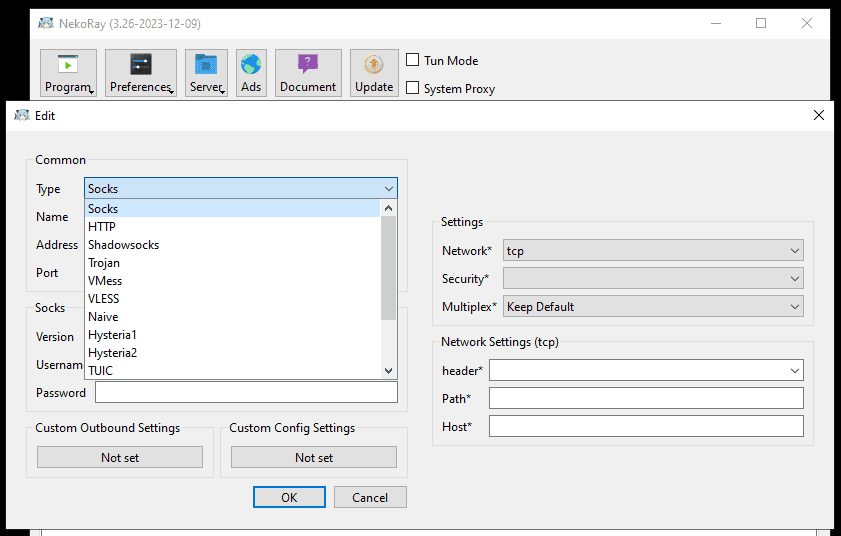The image size is (841, 536).
Task: Click the type list scrollbar thumb
Action: pyautogui.click(x=389, y=268)
